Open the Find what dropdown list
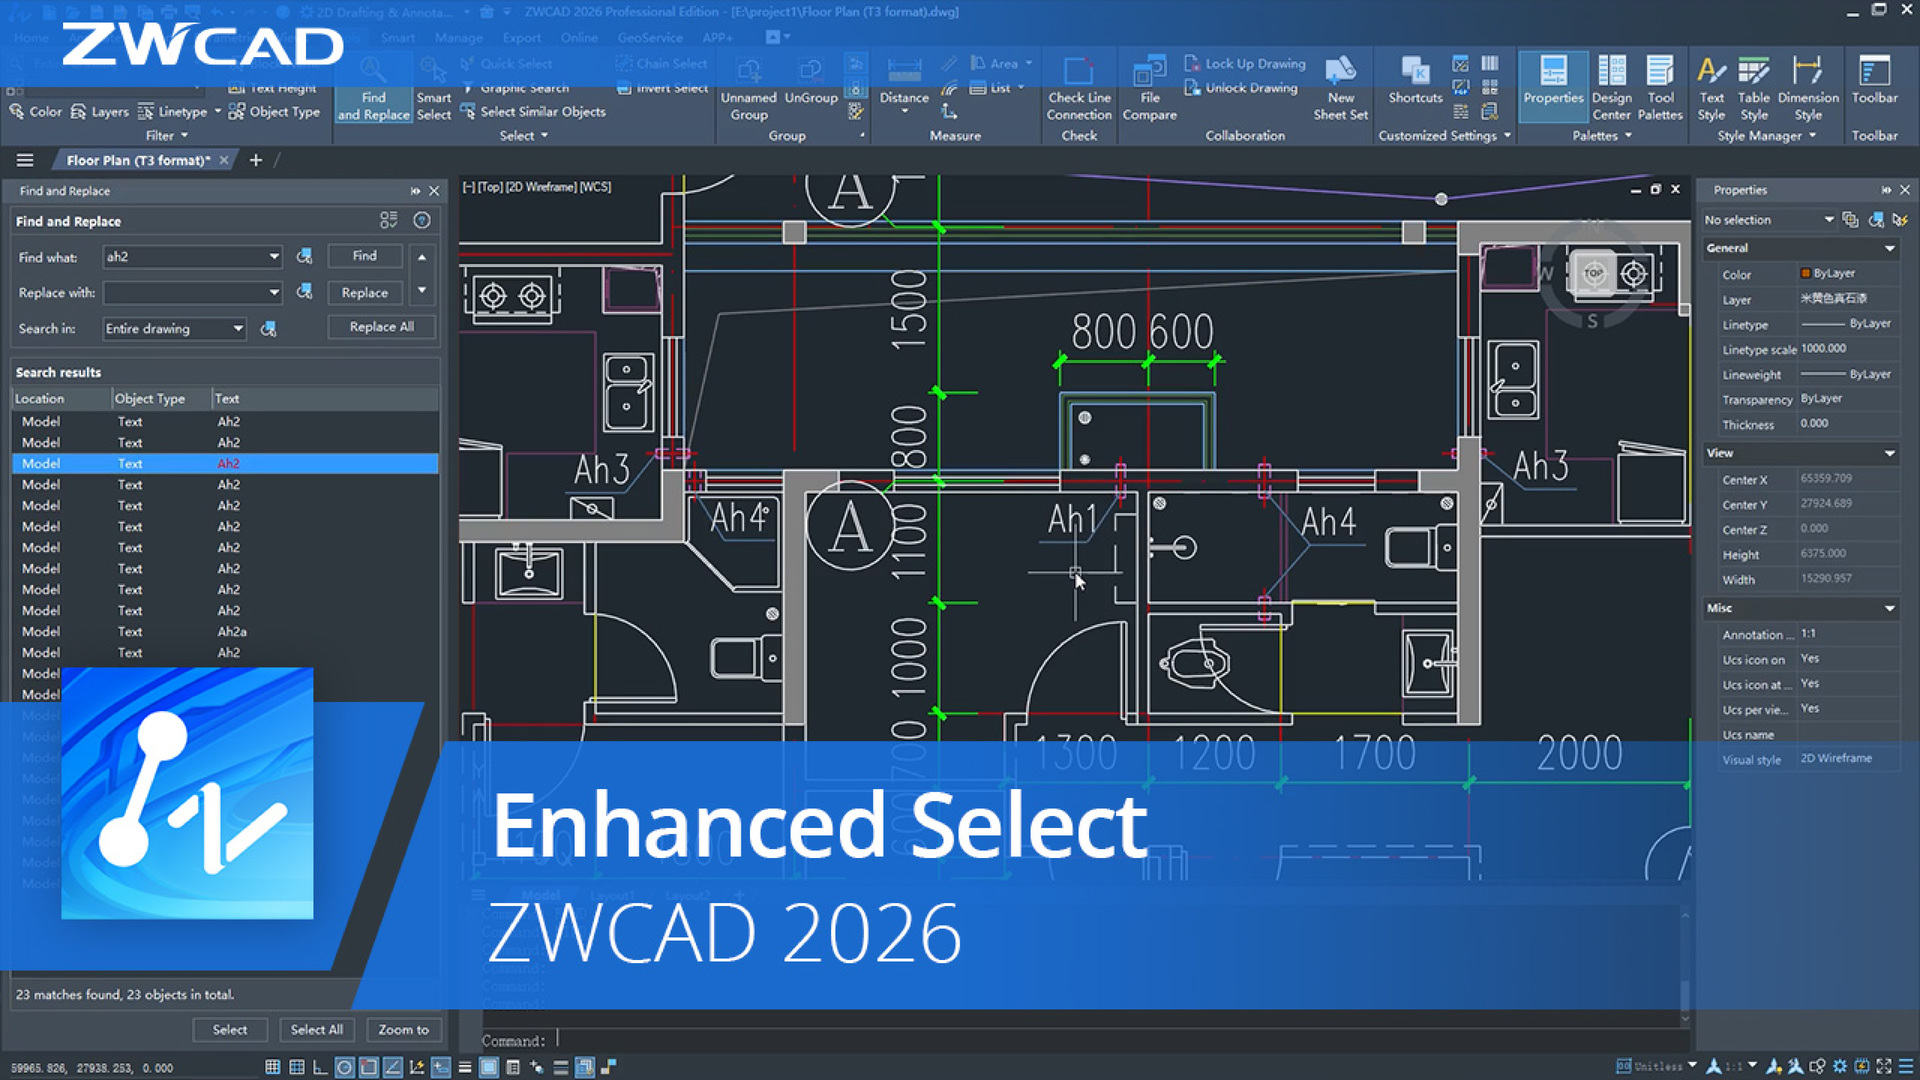Viewport: 1920px width, 1080px height. (274, 257)
